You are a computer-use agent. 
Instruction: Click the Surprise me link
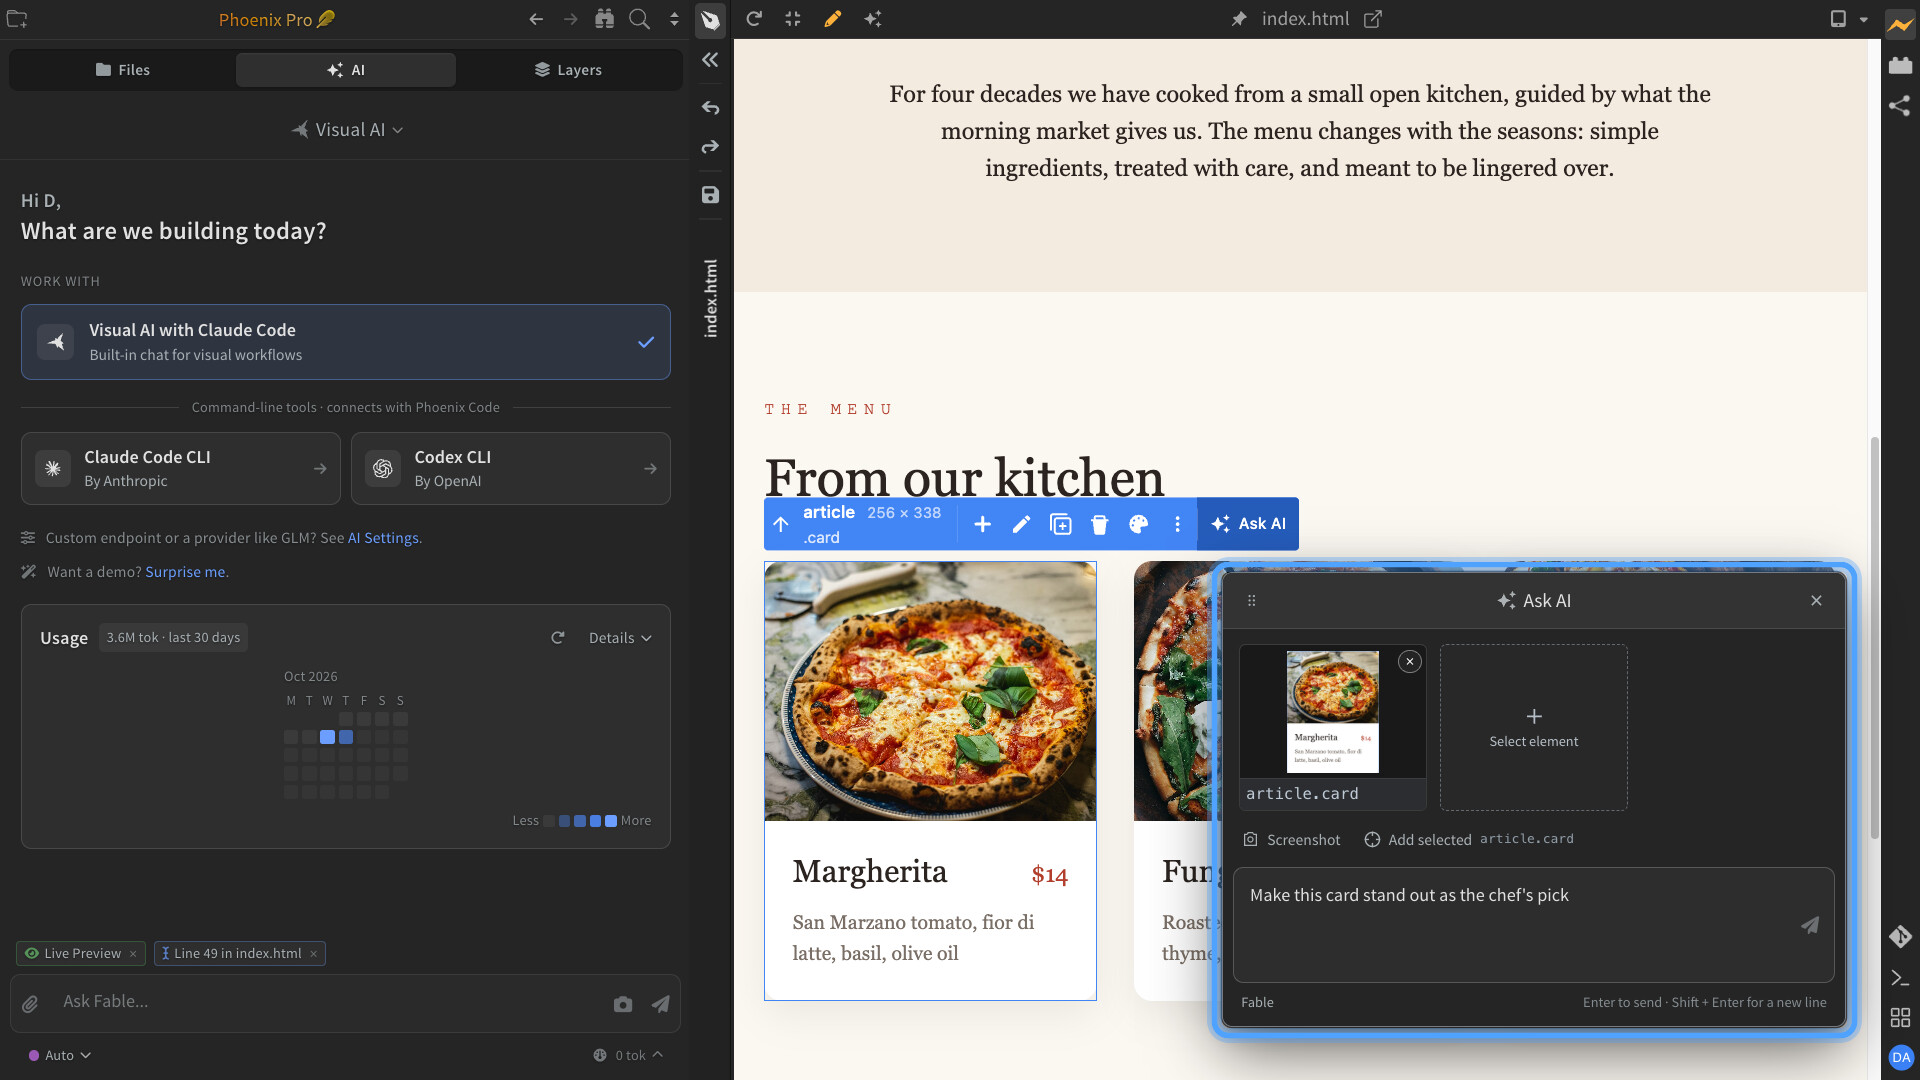tap(185, 572)
